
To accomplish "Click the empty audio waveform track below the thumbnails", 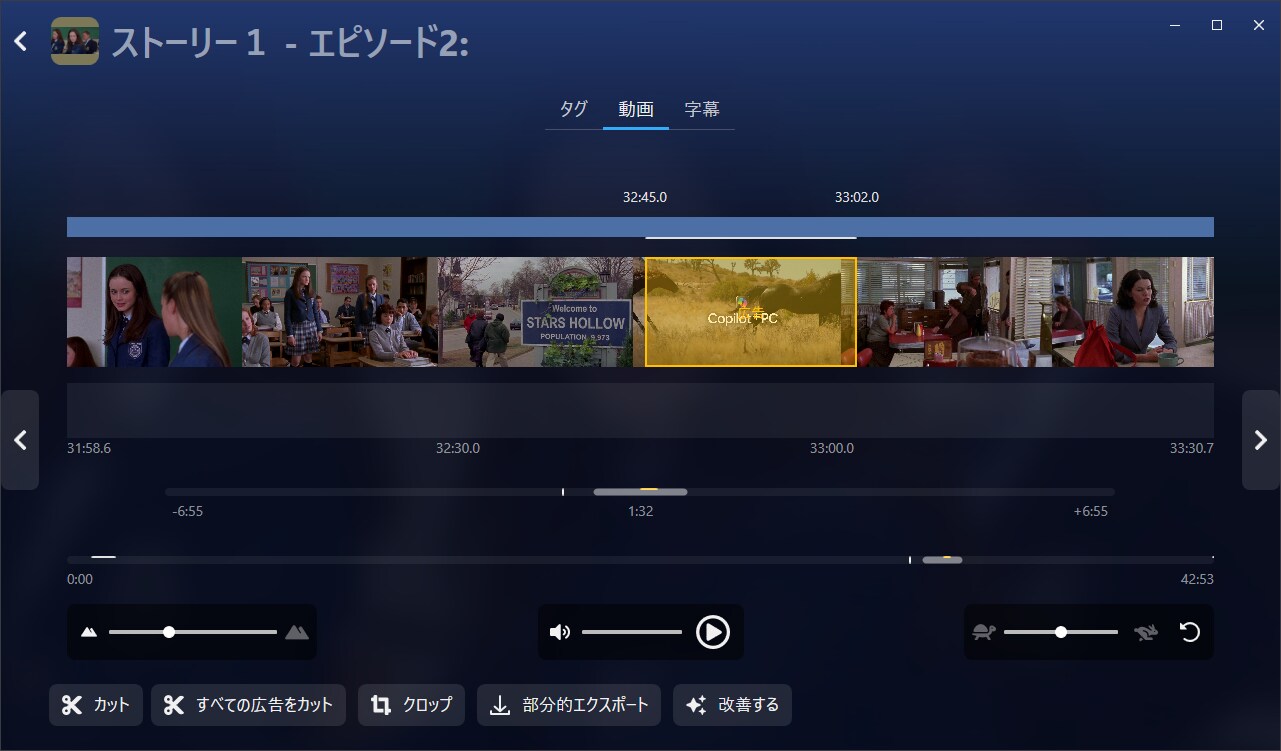I will (x=640, y=410).
